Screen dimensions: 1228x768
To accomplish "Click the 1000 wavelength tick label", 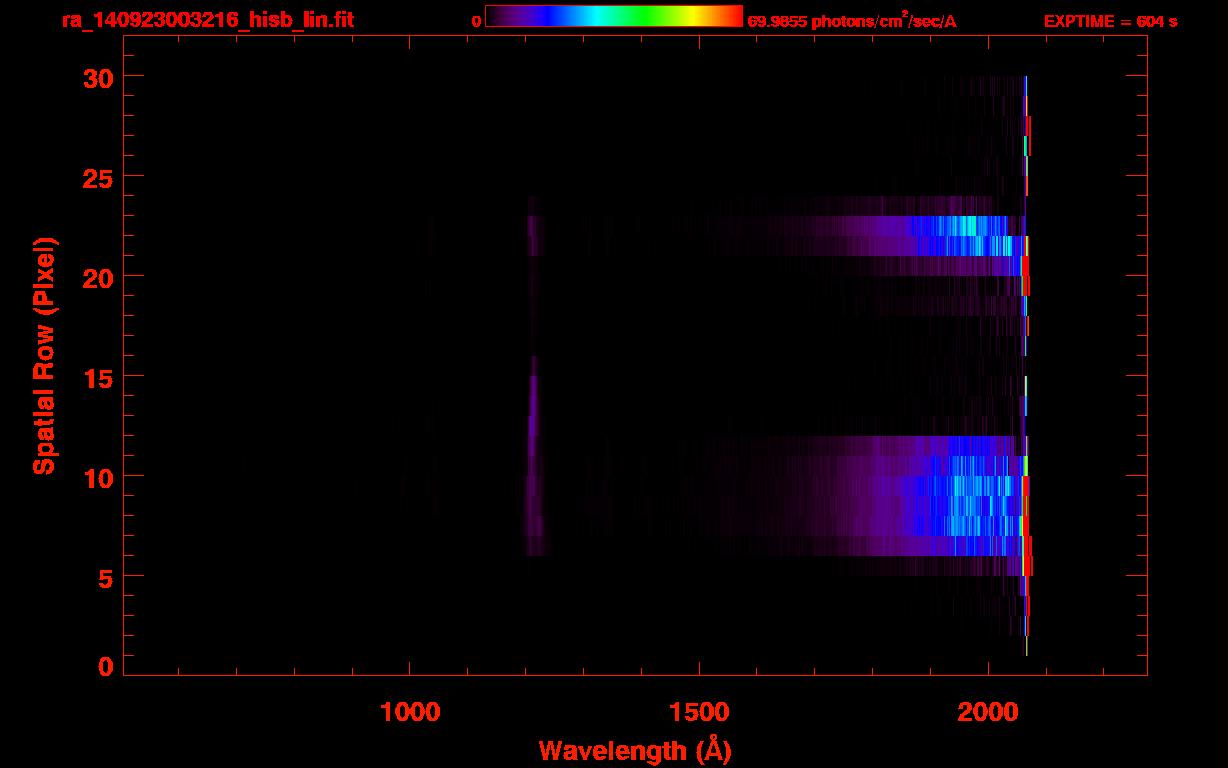I will [410, 712].
